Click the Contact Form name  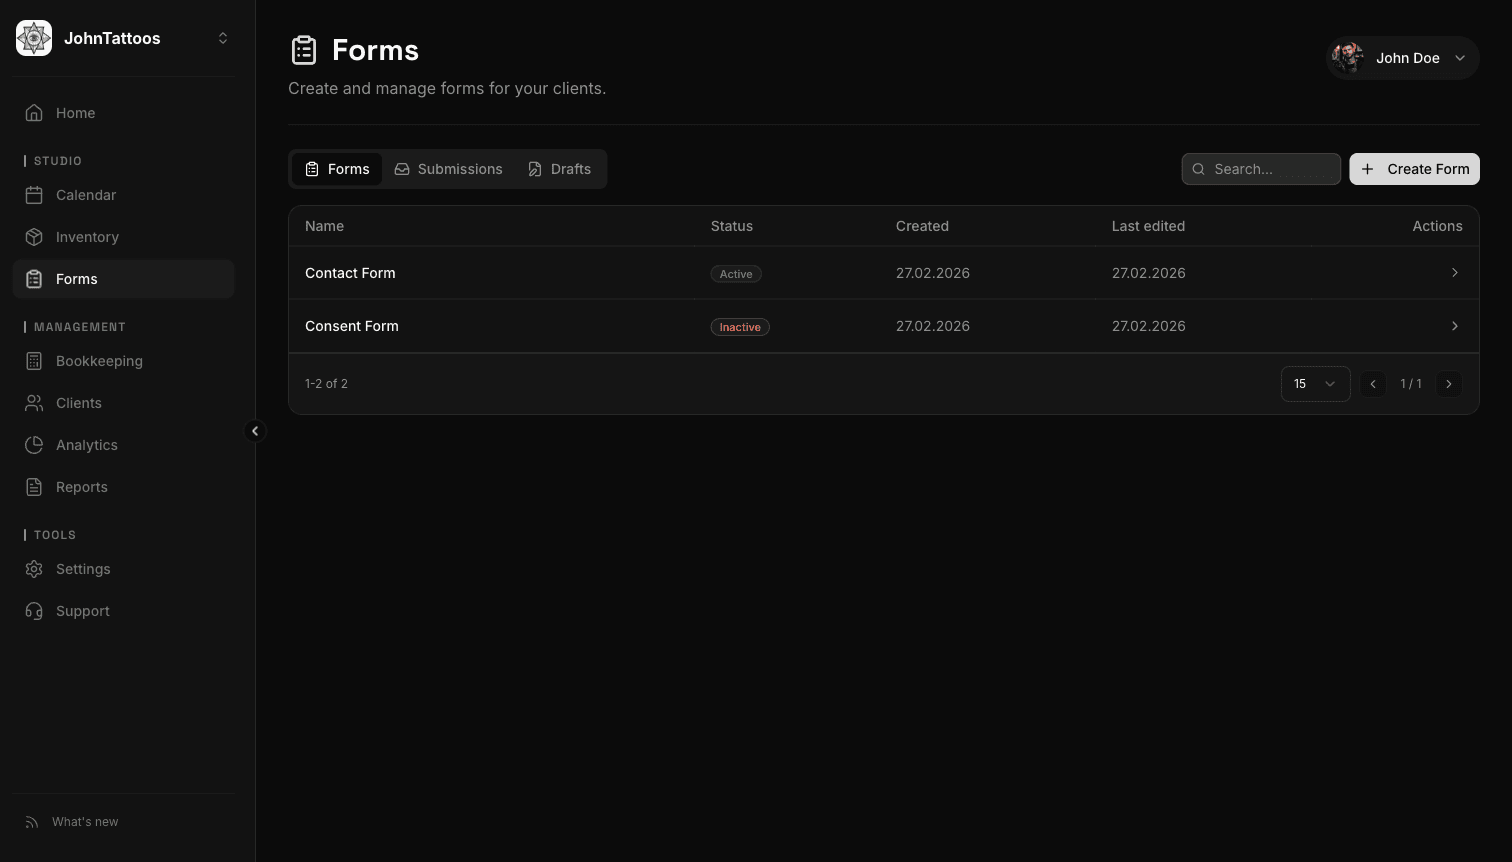(x=350, y=273)
